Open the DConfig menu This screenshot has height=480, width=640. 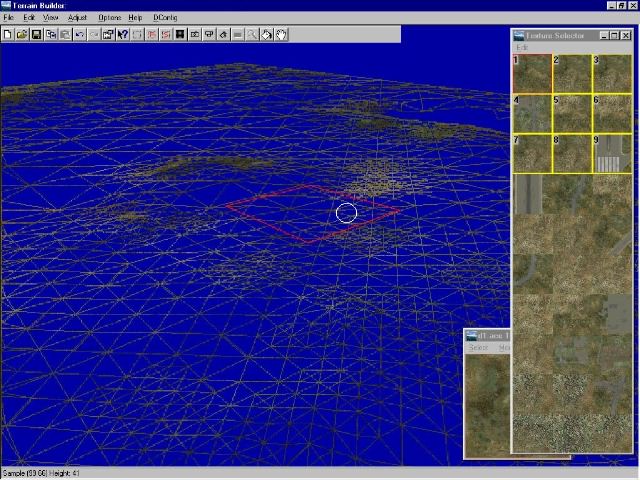click(165, 18)
